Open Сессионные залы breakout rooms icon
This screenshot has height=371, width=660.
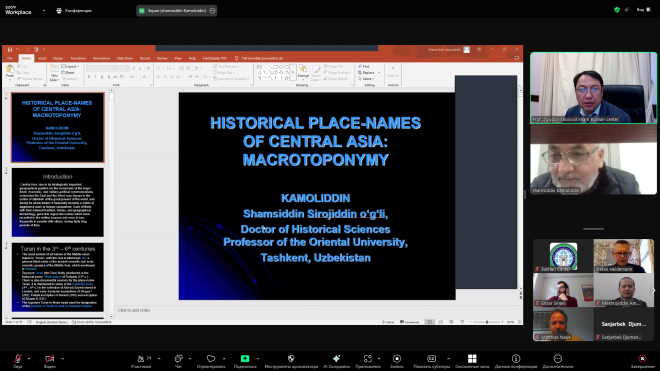[472, 359]
